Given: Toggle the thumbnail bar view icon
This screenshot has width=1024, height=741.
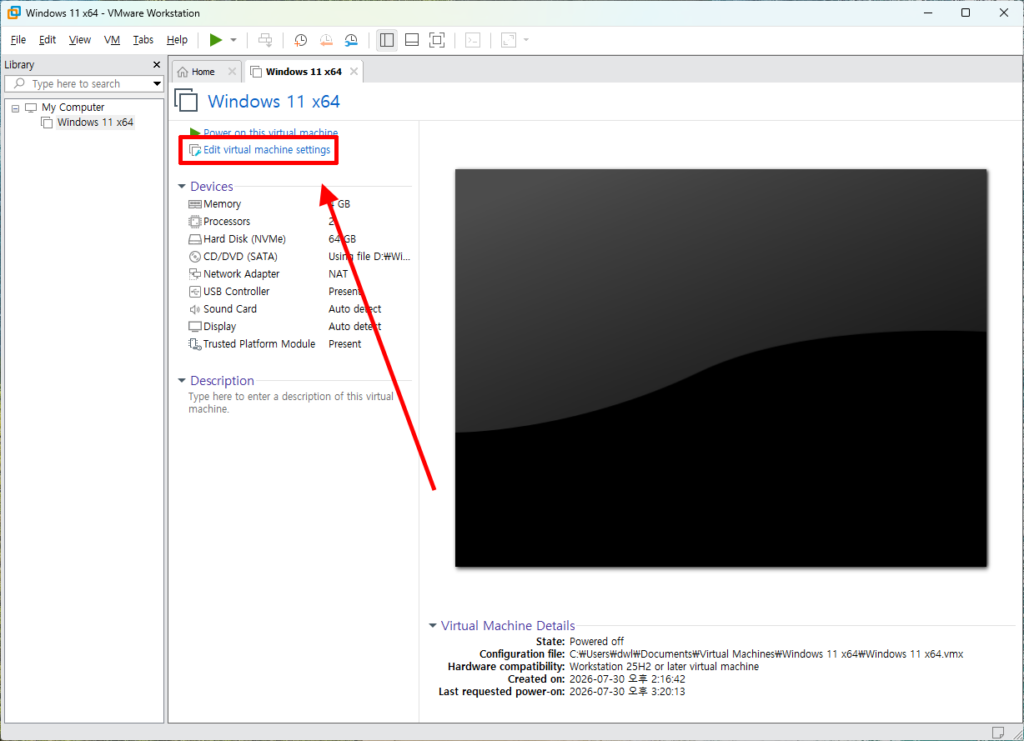Looking at the screenshot, I should point(412,40).
